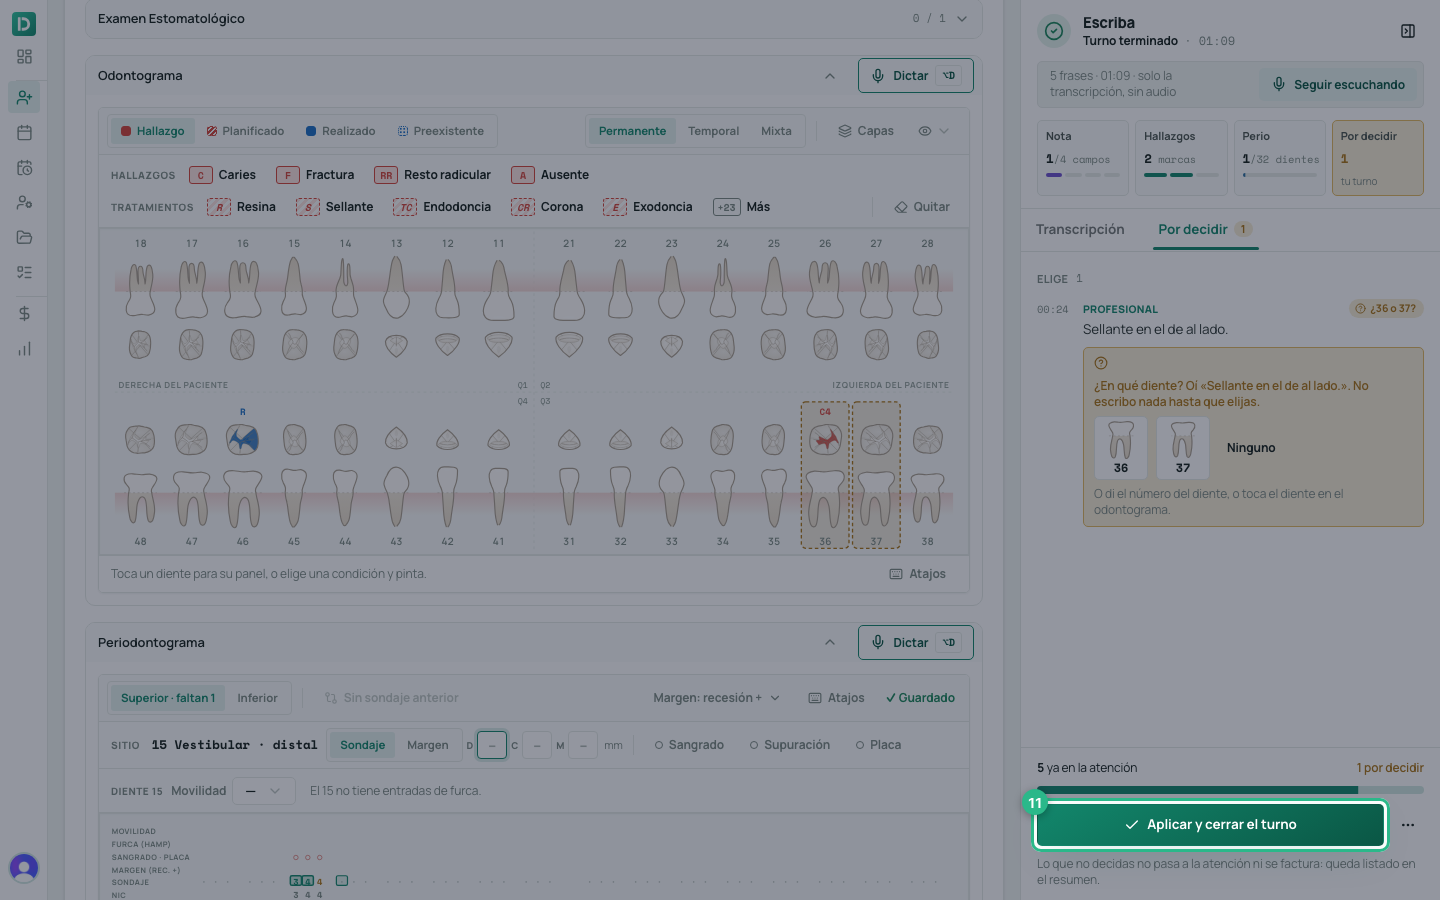
Task: Open the Margen: recesión + dropdown
Action: (x=716, y=698)
